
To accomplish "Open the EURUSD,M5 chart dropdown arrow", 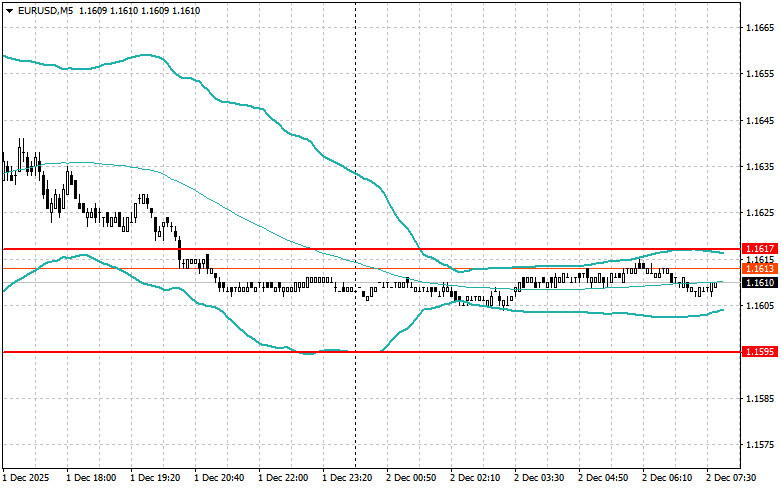I will [x=9, y=10].
